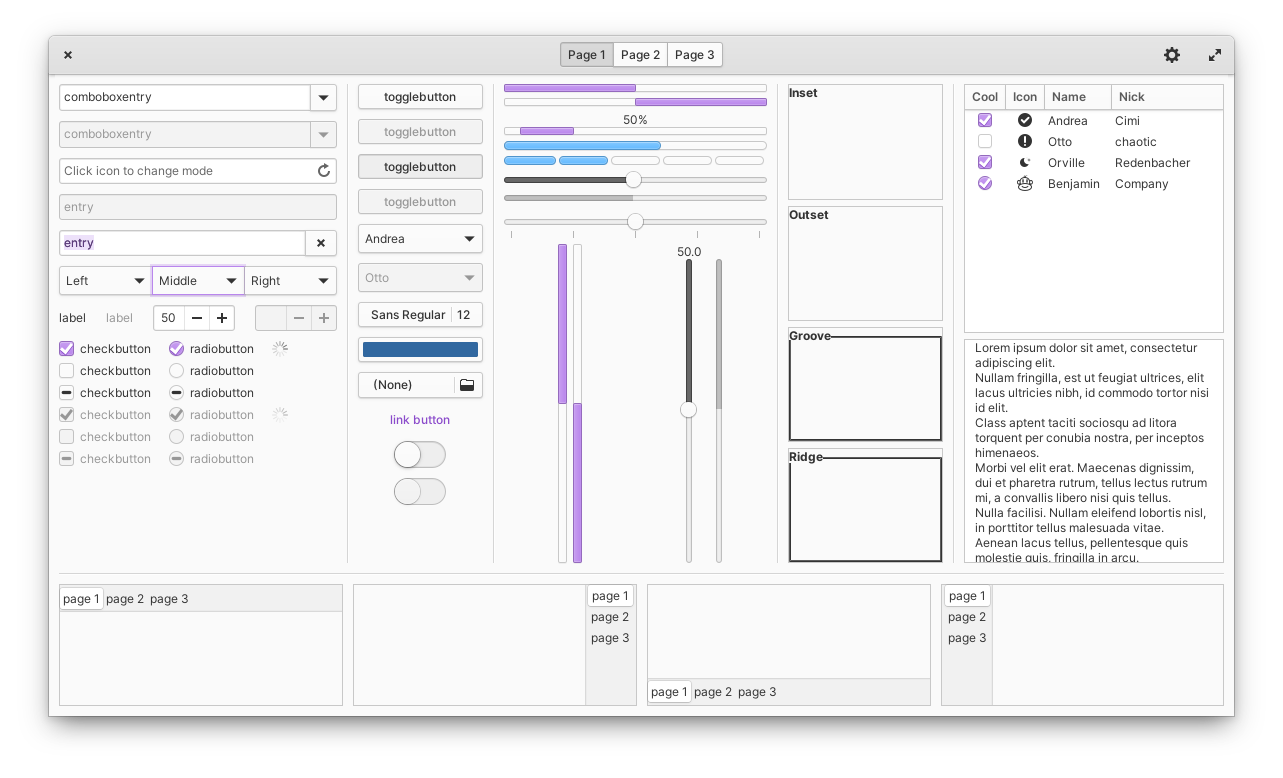Image resolution: width=1283 pixels, height=778 pixels.
Task: Open the blue color chooser button
Action: (420, 349)
